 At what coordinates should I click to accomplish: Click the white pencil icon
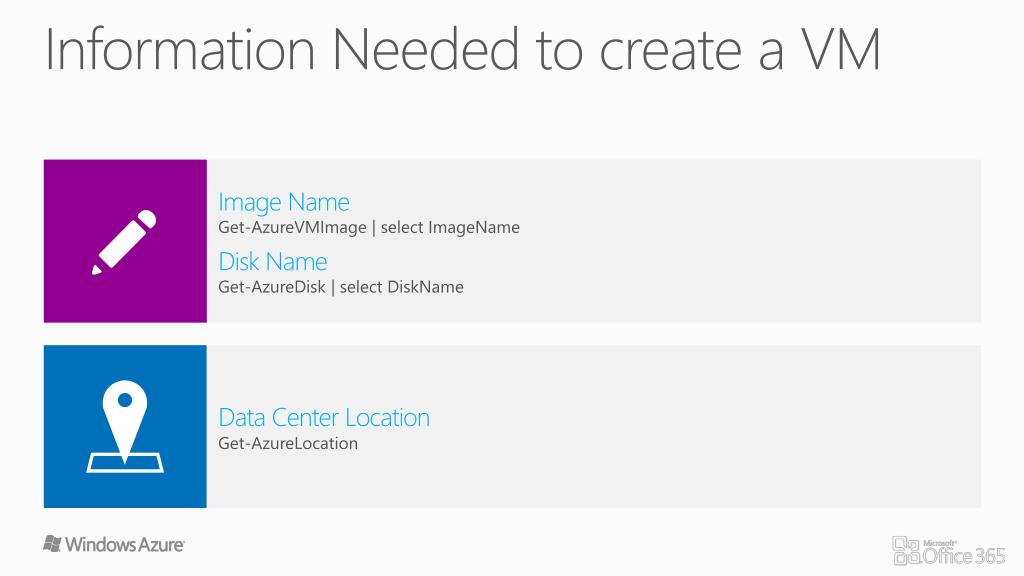124,242
